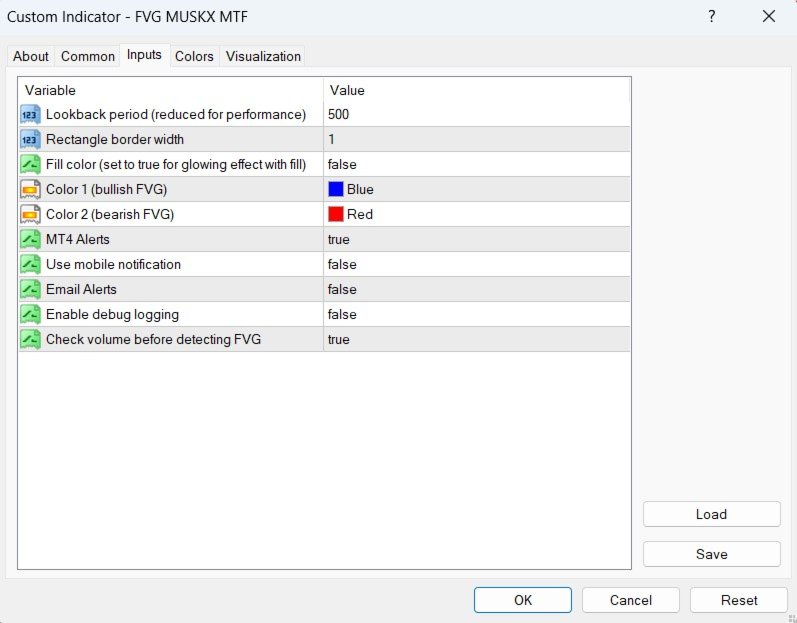Confirm settings with the OK button
Image resolution: width=797 pixels, height=623 pixels.
523,600
